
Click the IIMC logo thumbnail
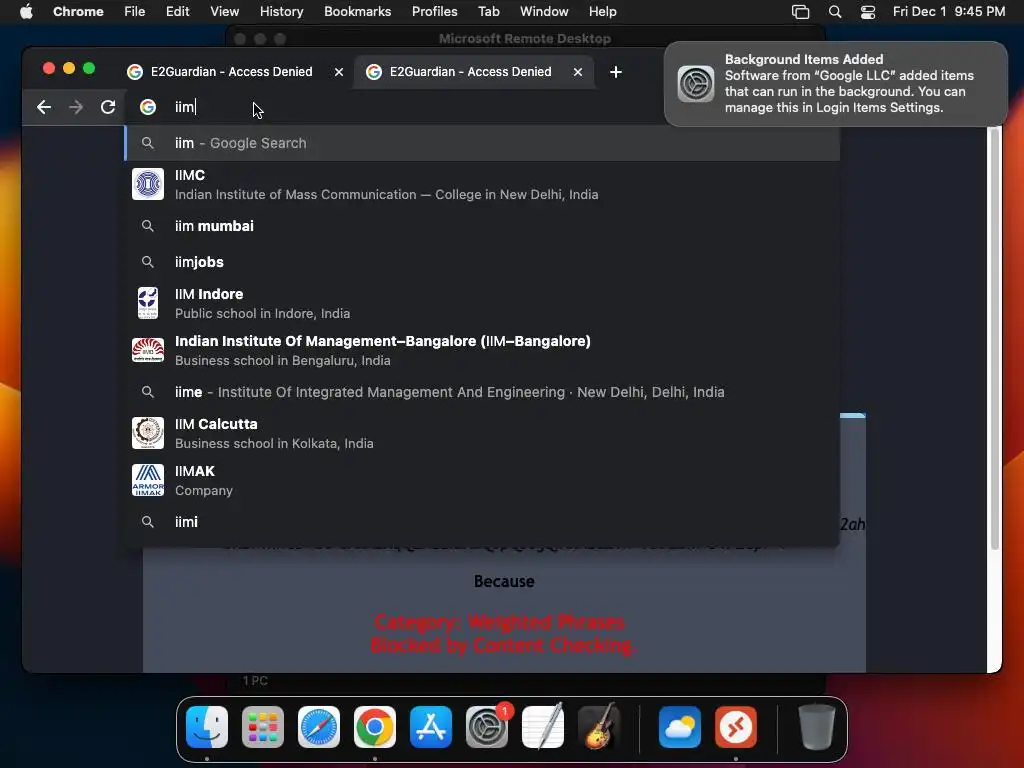click(148, 184)
